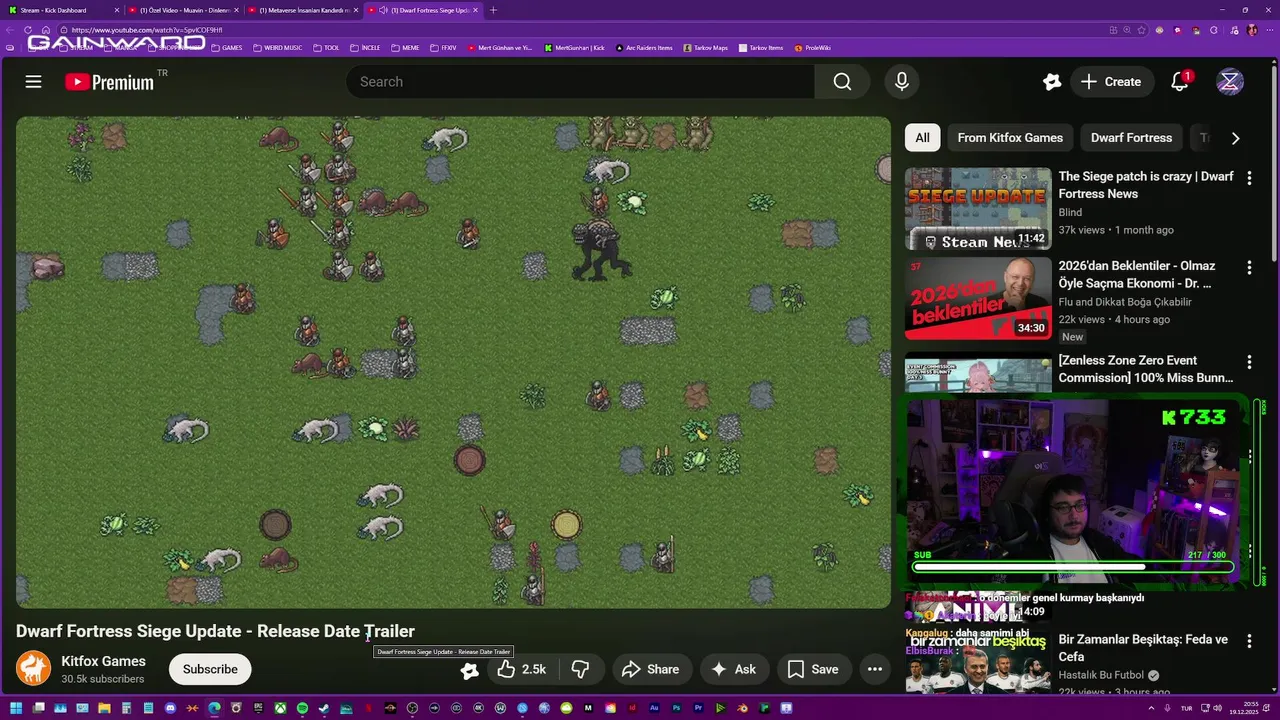
Task: Open the YouTube guide hamburger menu
Action: pos(33,82)
